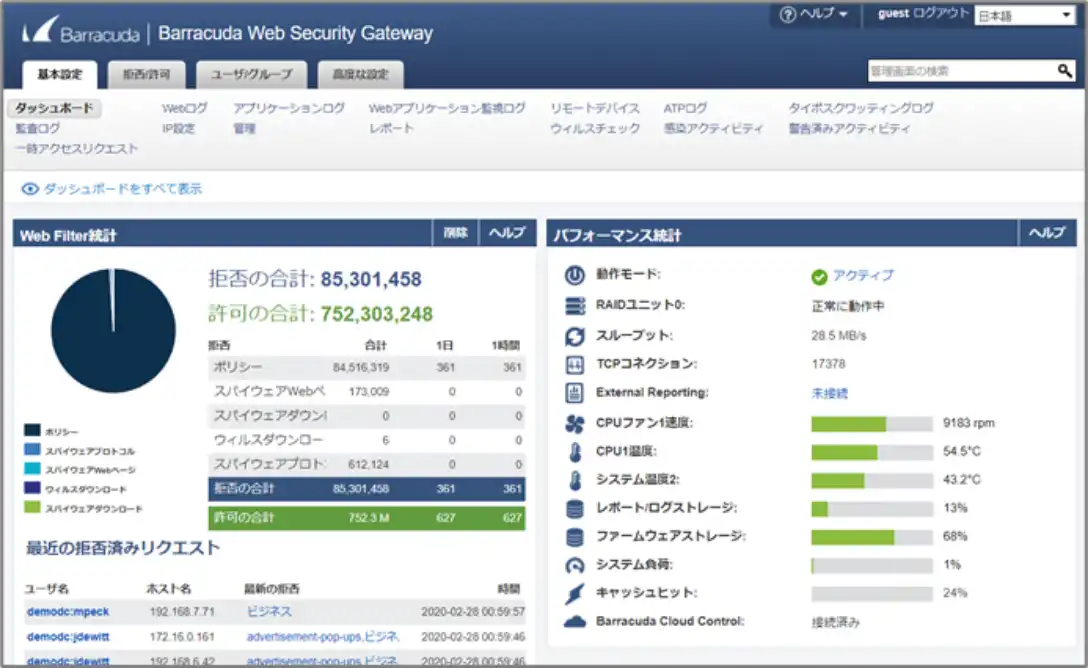Click the ポリシー row value 84,516,319
Viewport: 1088px width, 668px height.
[361, 368]
